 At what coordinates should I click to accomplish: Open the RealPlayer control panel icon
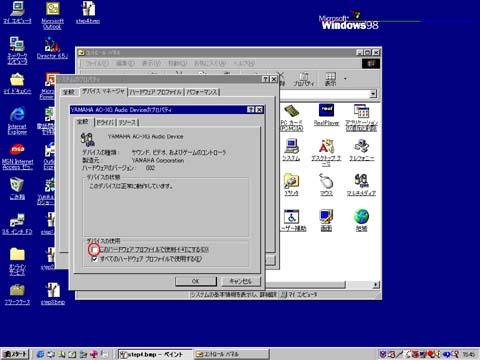click(x=326, y=111)
